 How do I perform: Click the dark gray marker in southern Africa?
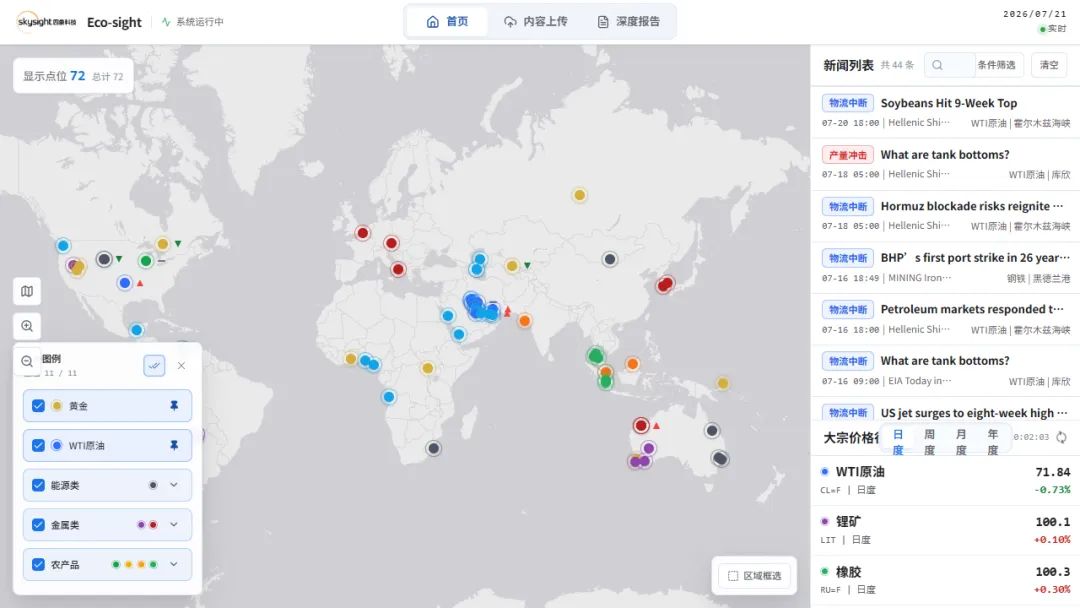coord(433,448)
